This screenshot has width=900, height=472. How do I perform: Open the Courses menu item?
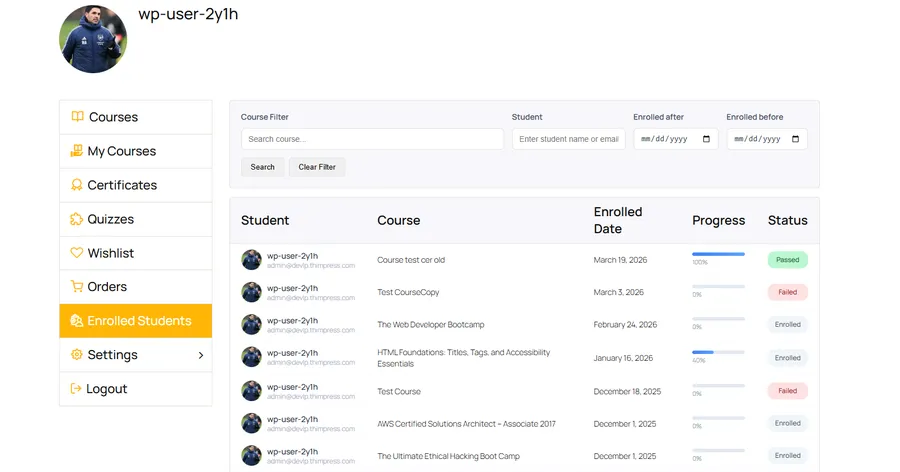click(x=135, y=117)
